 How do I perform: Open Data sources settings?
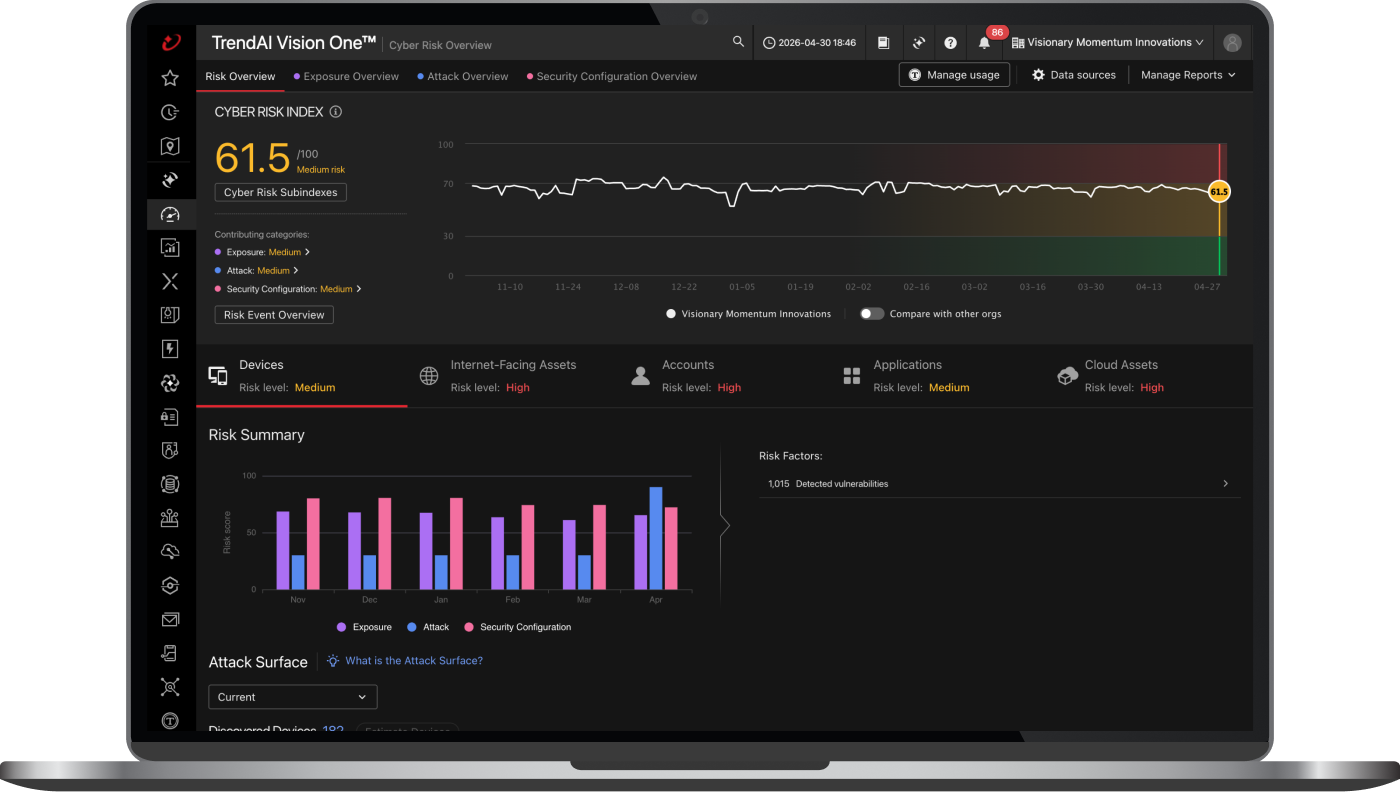click(1074, 75)
